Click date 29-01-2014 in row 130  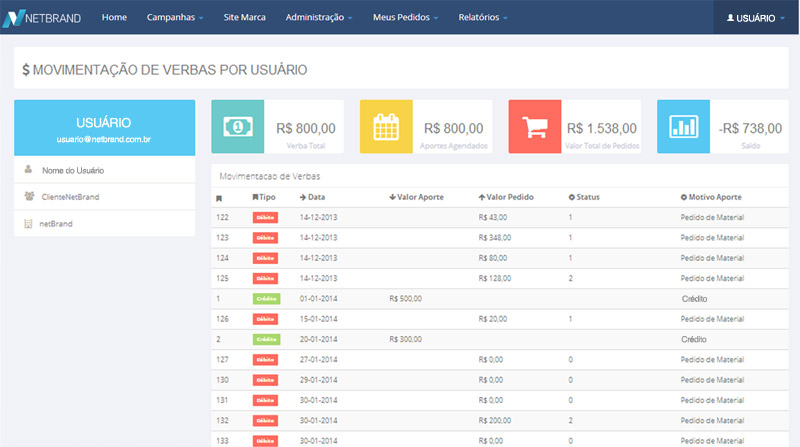click(318, 380)
